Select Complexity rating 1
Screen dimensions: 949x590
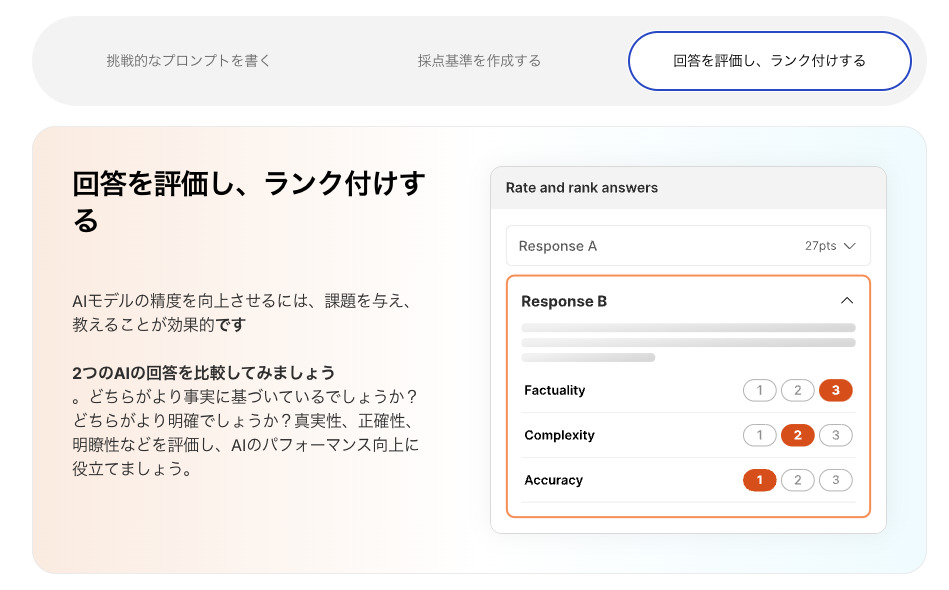click(759, 435)
